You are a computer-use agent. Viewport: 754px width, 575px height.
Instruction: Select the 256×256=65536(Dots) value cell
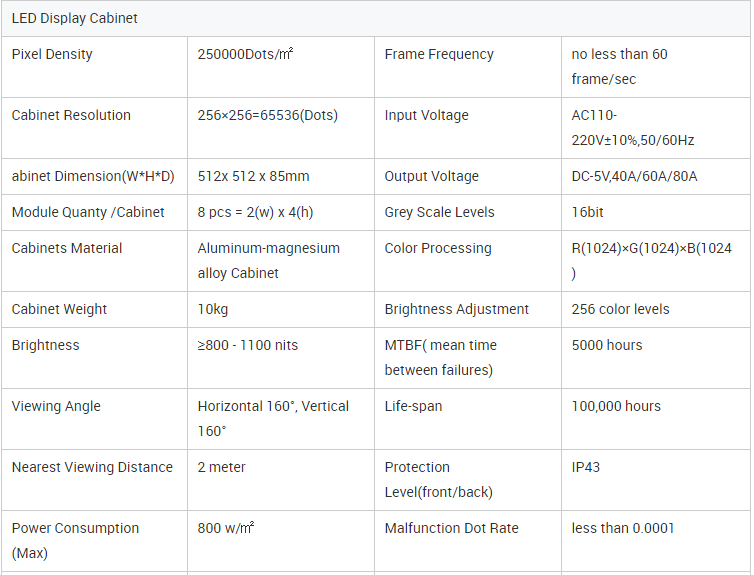[x=268, y=115]
